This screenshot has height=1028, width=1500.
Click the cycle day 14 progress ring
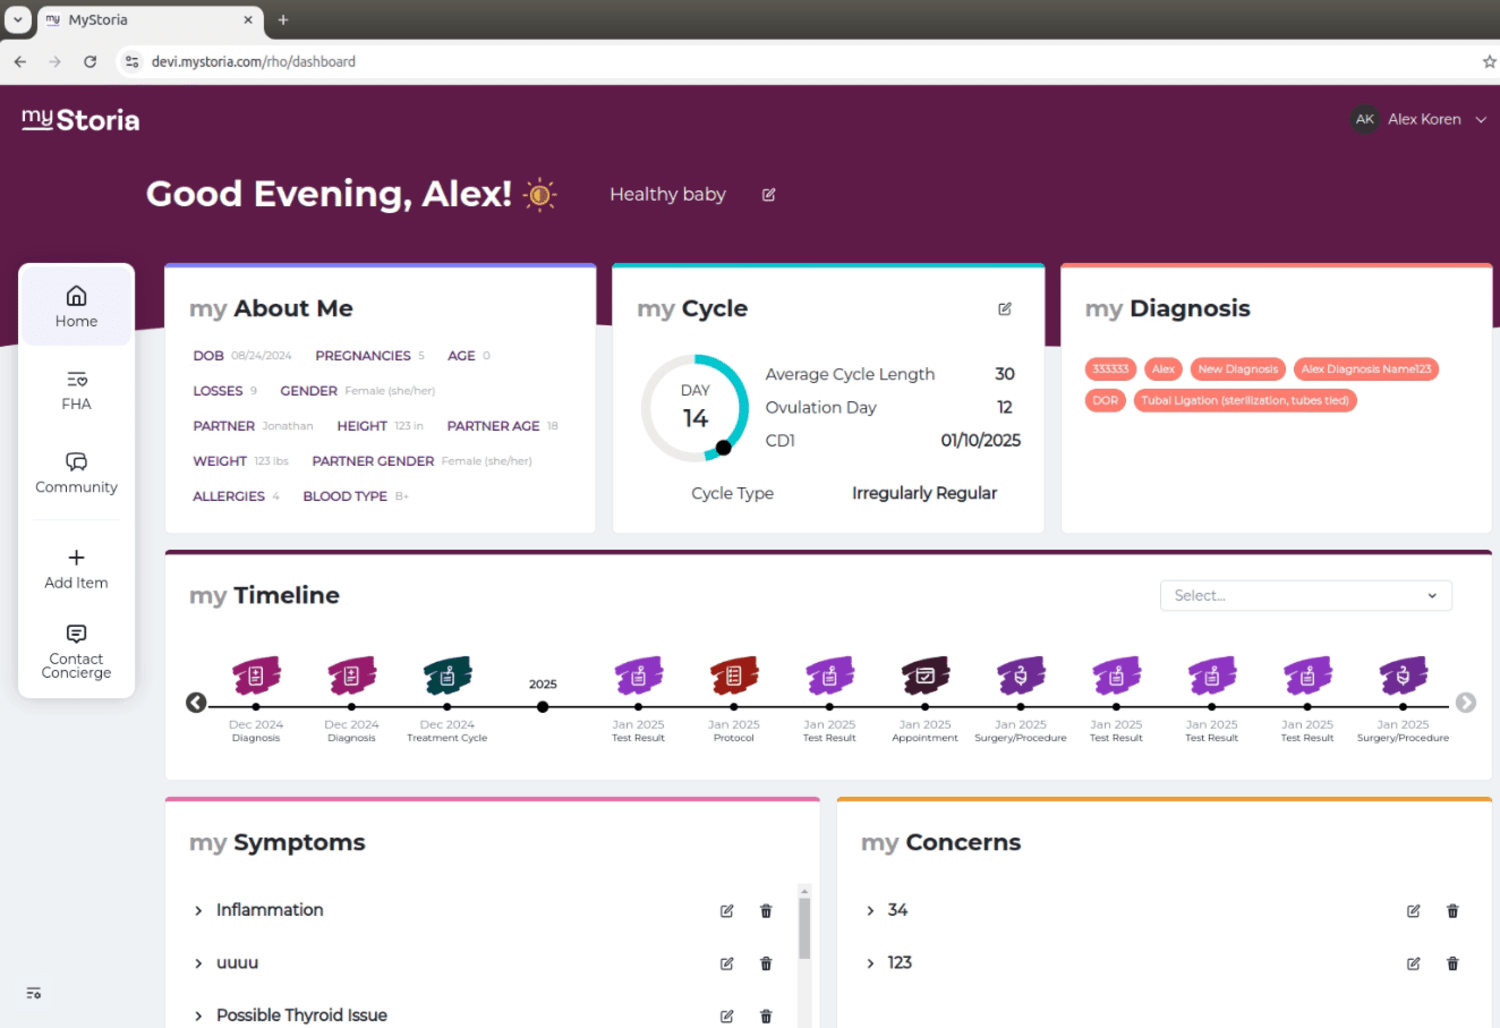(x=695, y=408)
